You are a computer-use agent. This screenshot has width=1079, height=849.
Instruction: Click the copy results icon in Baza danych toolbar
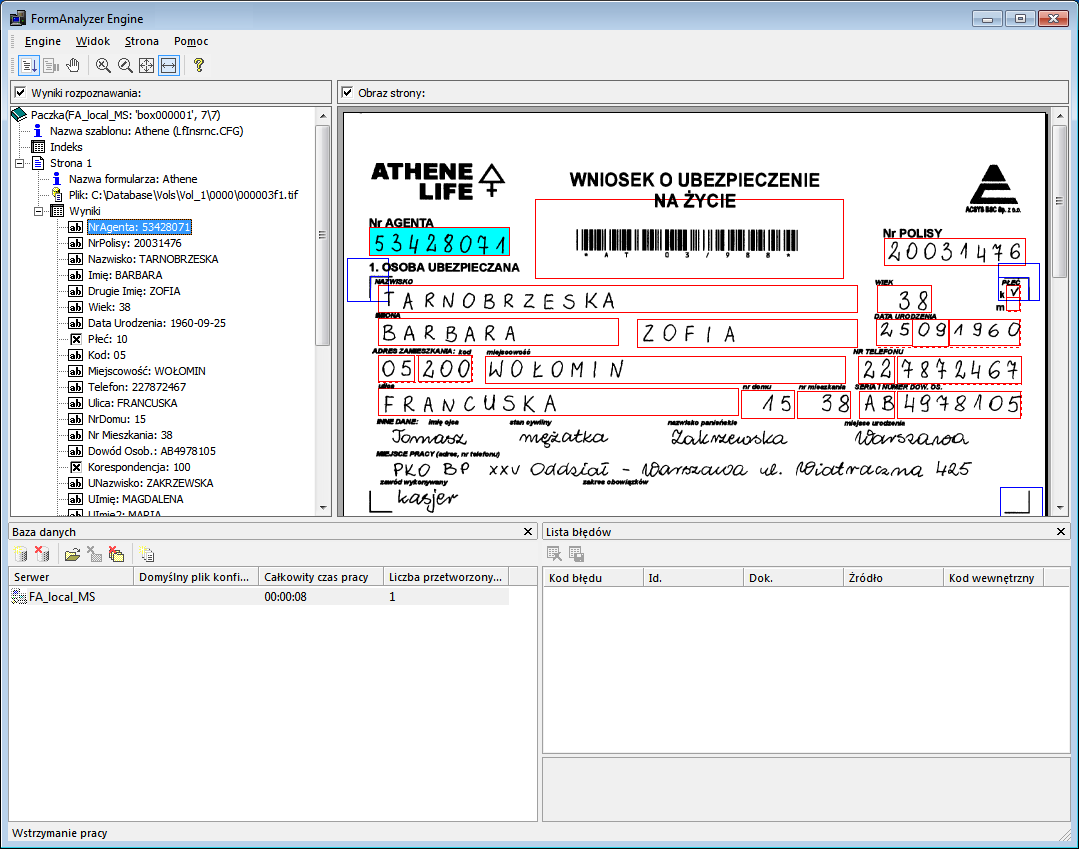tap(148, 553)
